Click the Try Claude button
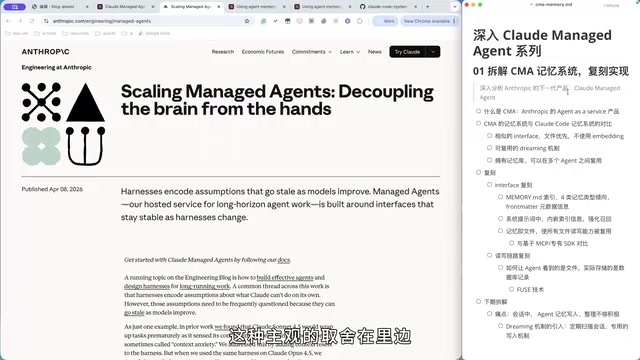 (407, 52)
